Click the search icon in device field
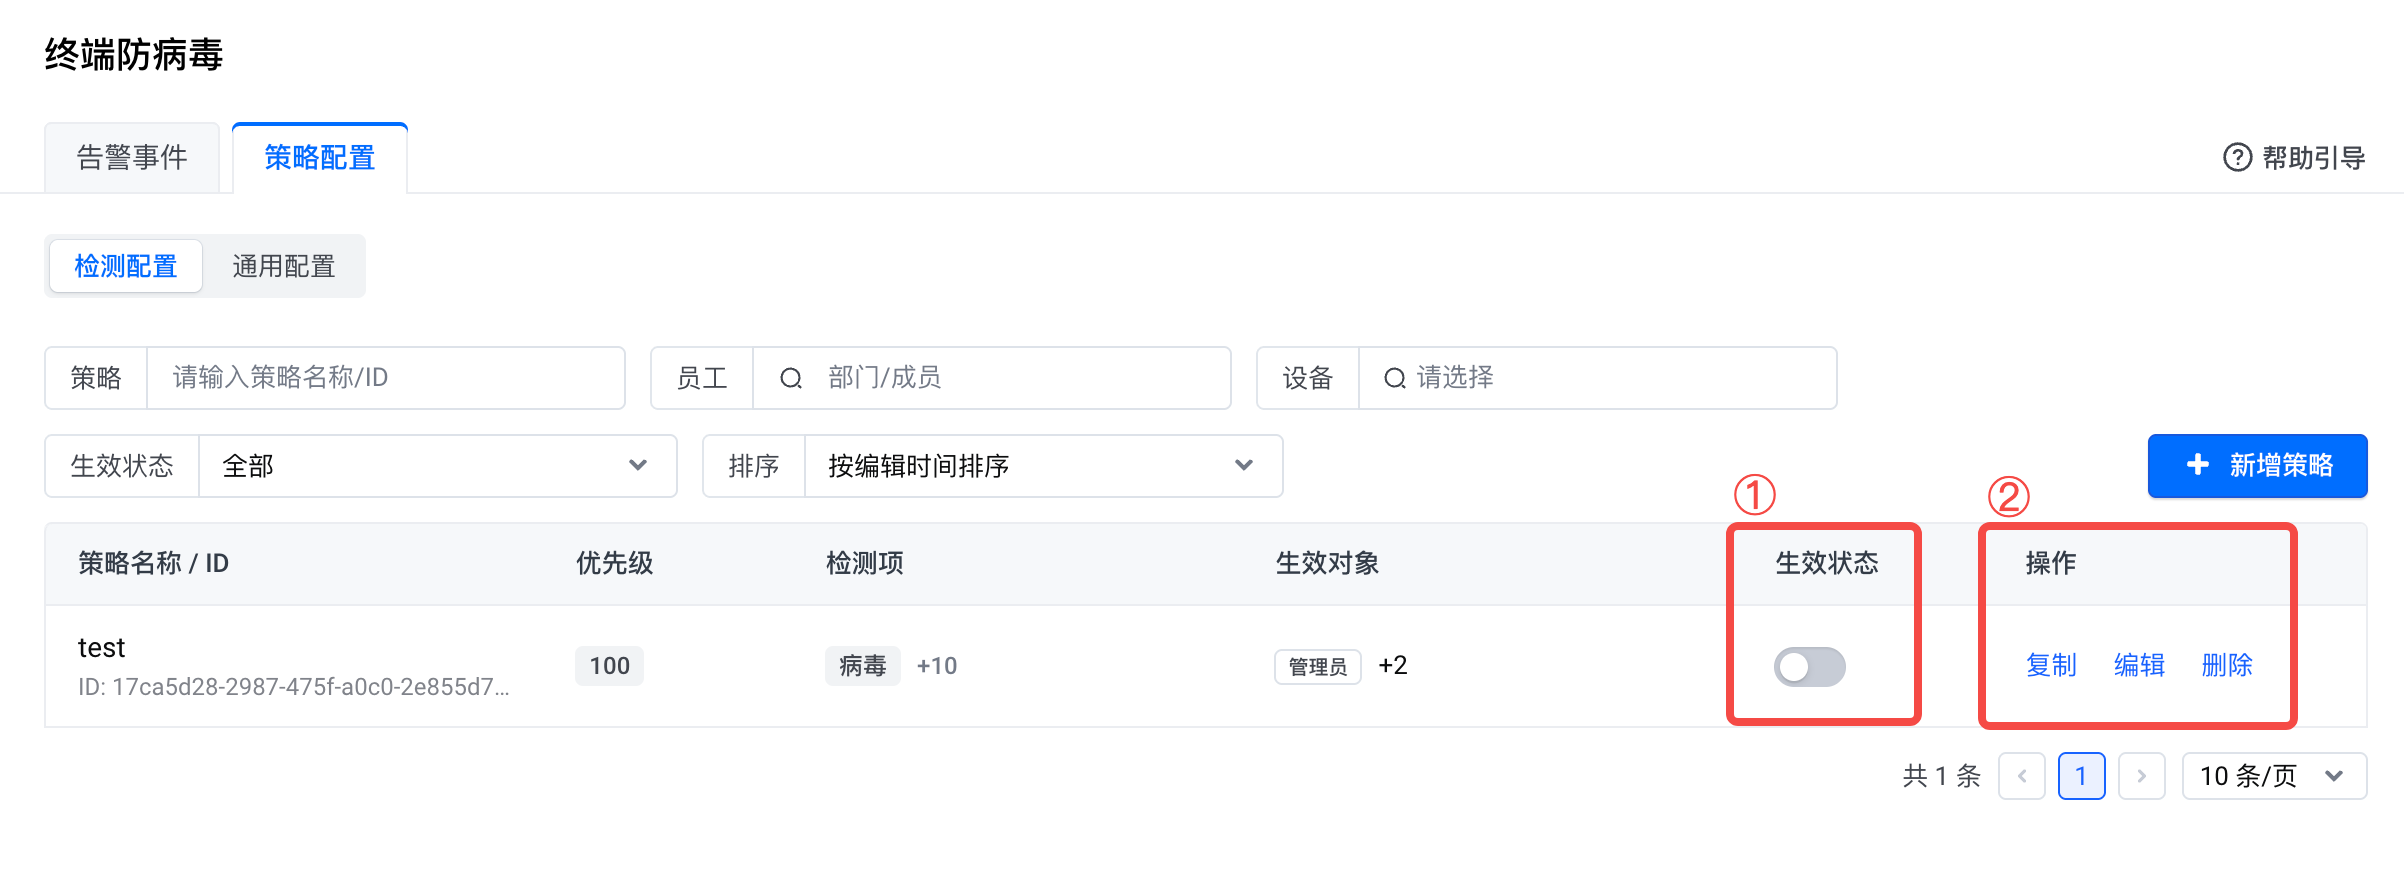This screenshot has width=2404, height=878. click(x=1394, y=378)
